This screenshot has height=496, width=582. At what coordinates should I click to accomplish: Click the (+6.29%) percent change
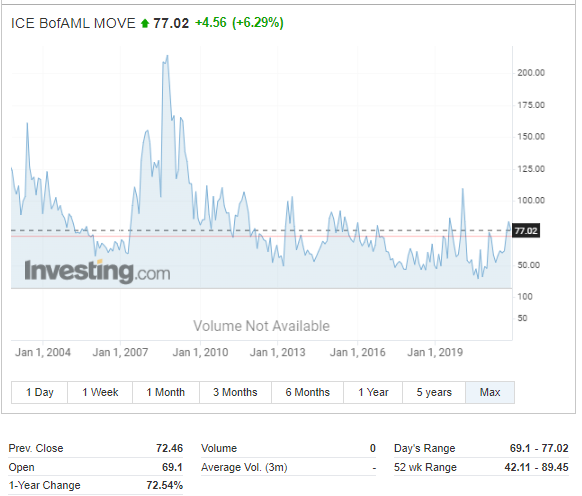(x=258, y=23)
